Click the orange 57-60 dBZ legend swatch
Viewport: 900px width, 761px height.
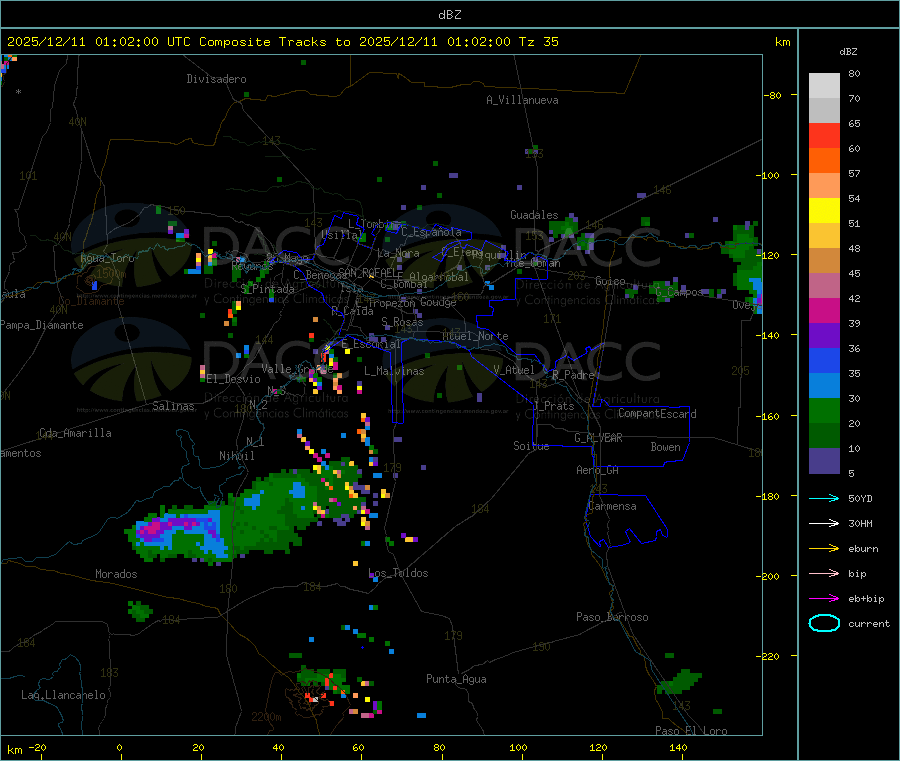point(824,161)
